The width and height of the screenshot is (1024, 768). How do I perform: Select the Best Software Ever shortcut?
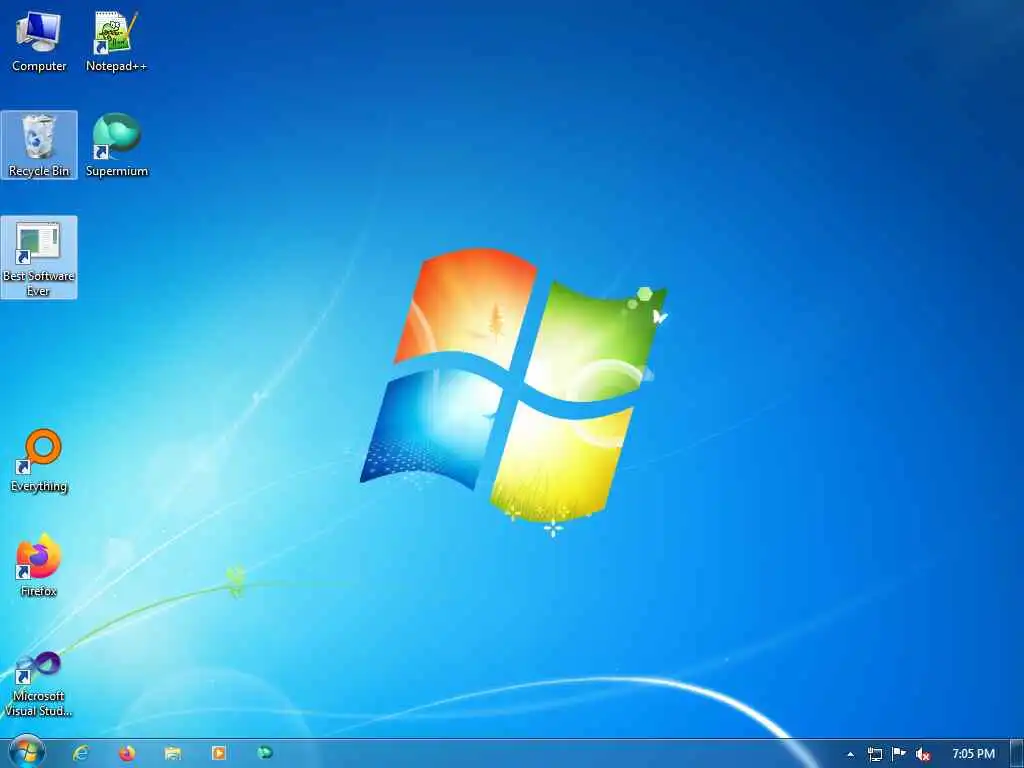click(39, 257)
